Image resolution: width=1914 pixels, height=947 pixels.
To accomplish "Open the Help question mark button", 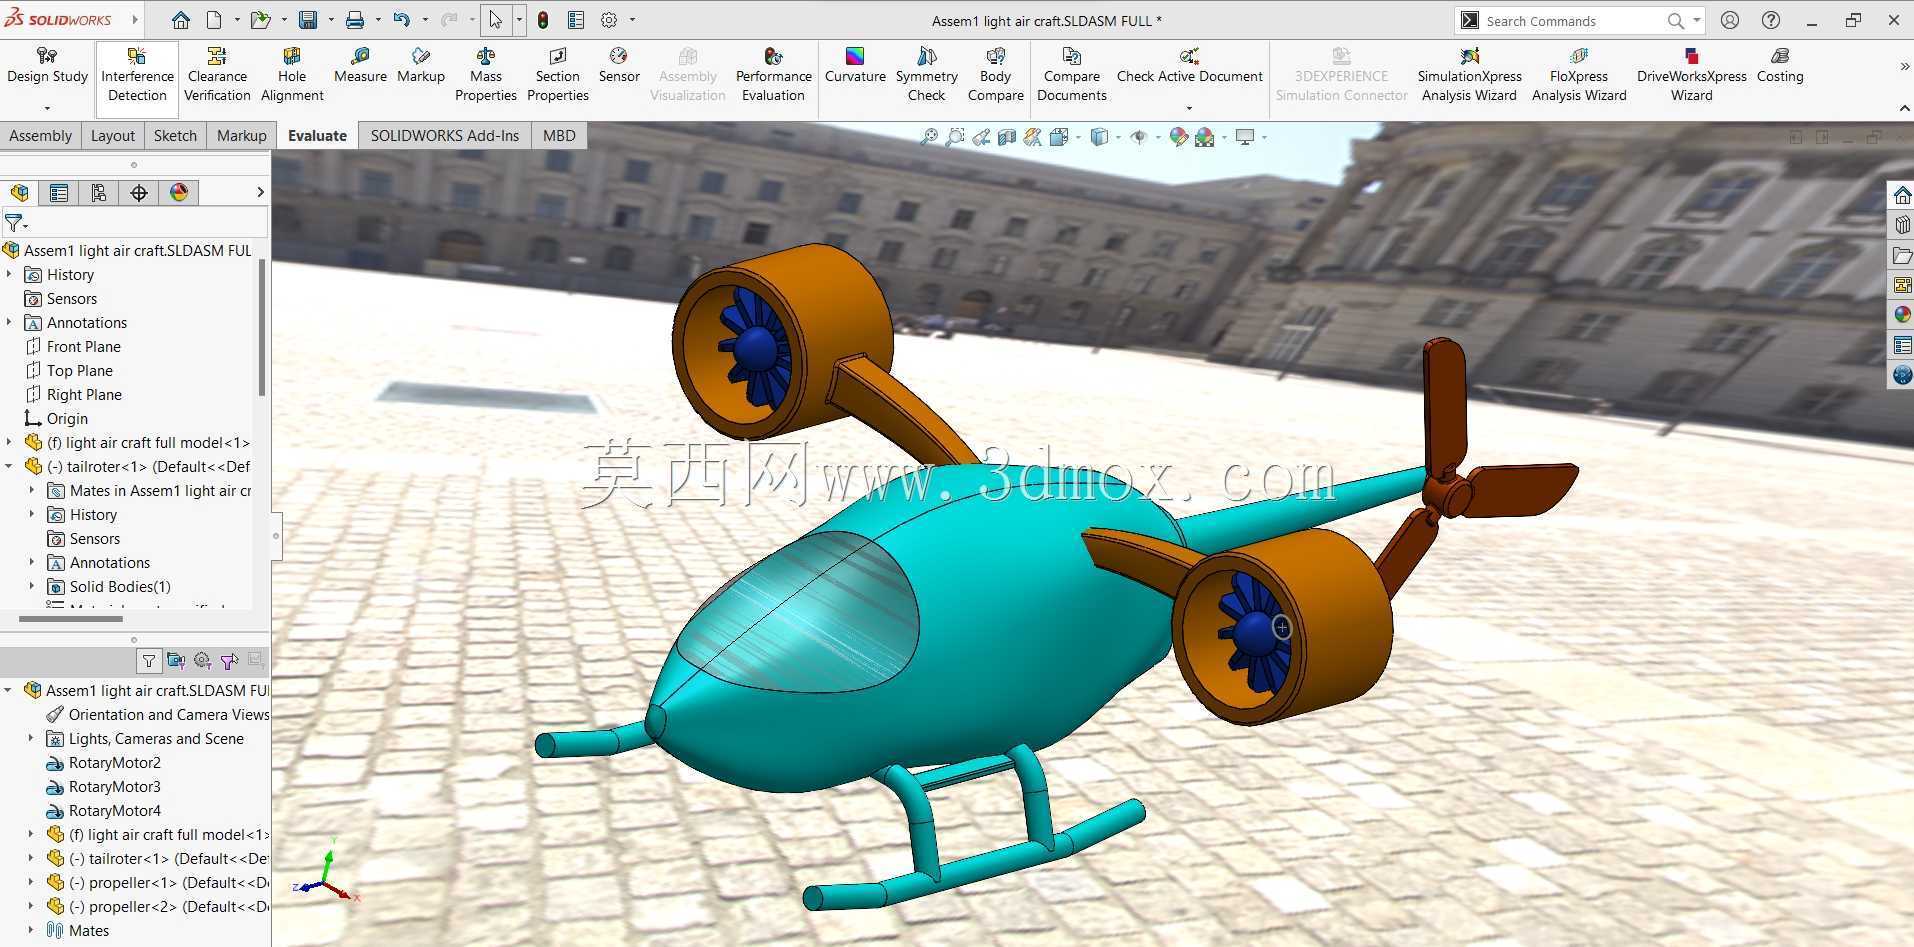I will point(1771,20).
